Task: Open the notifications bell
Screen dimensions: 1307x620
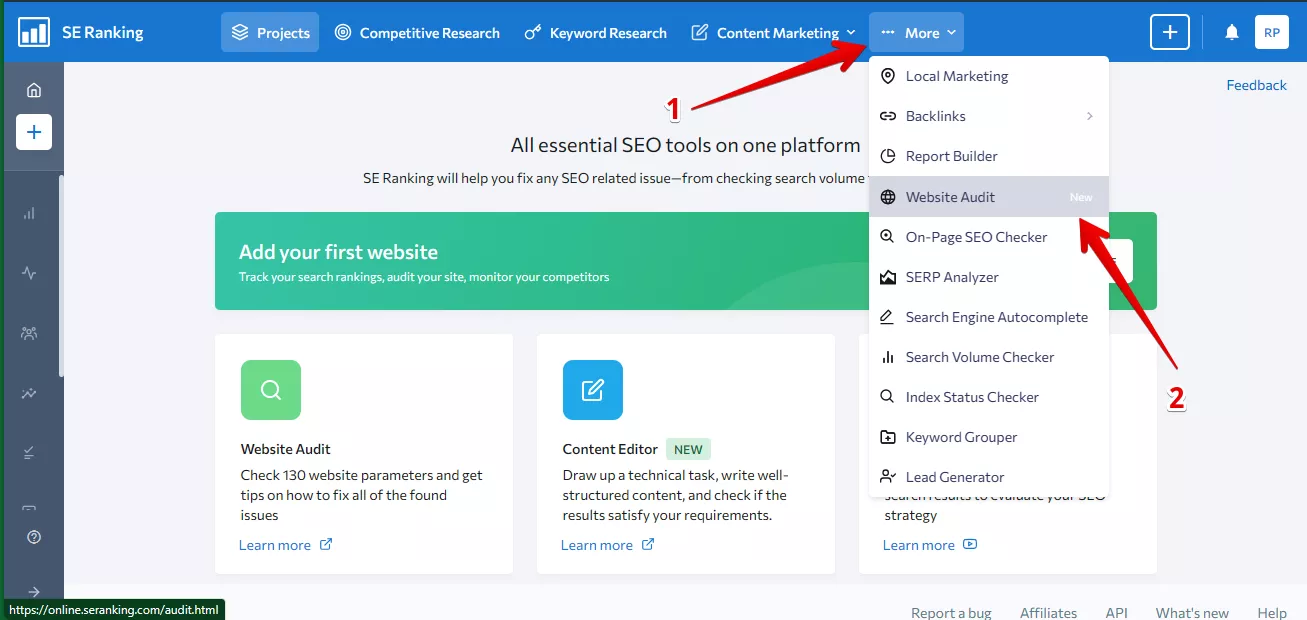Action: coord(1232,32)
